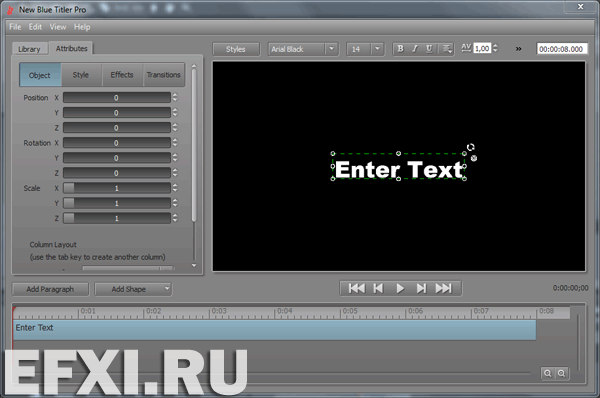Close the Titler Pro window
This screenshot has width=600, height=398.
[580, 7]
